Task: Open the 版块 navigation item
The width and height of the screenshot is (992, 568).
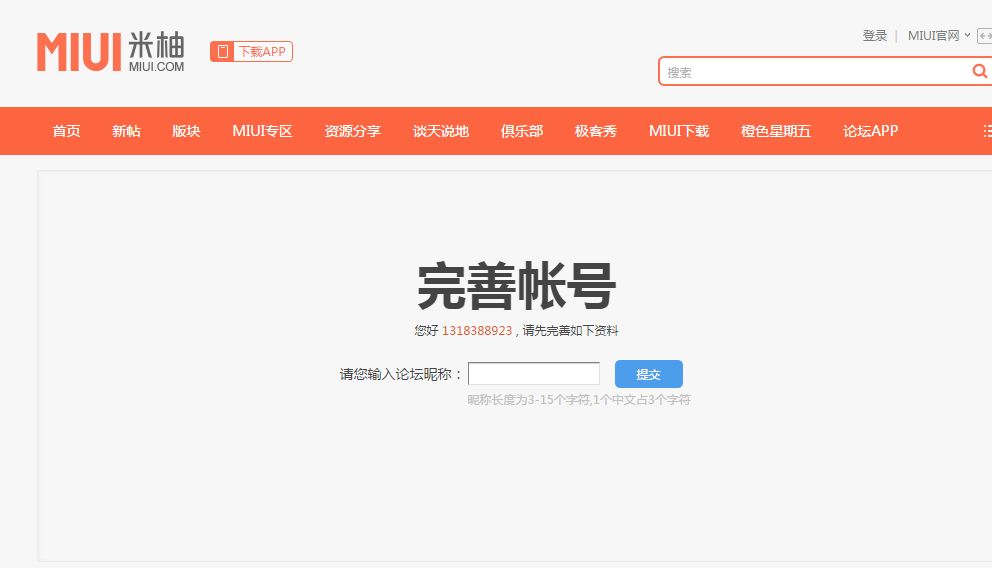Action: pos(186,131)
